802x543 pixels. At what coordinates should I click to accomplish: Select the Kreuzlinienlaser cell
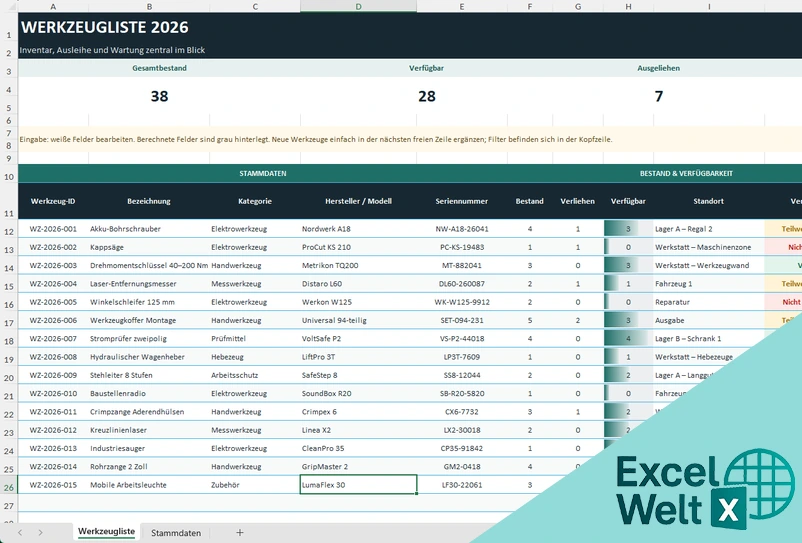pos(149,430)
